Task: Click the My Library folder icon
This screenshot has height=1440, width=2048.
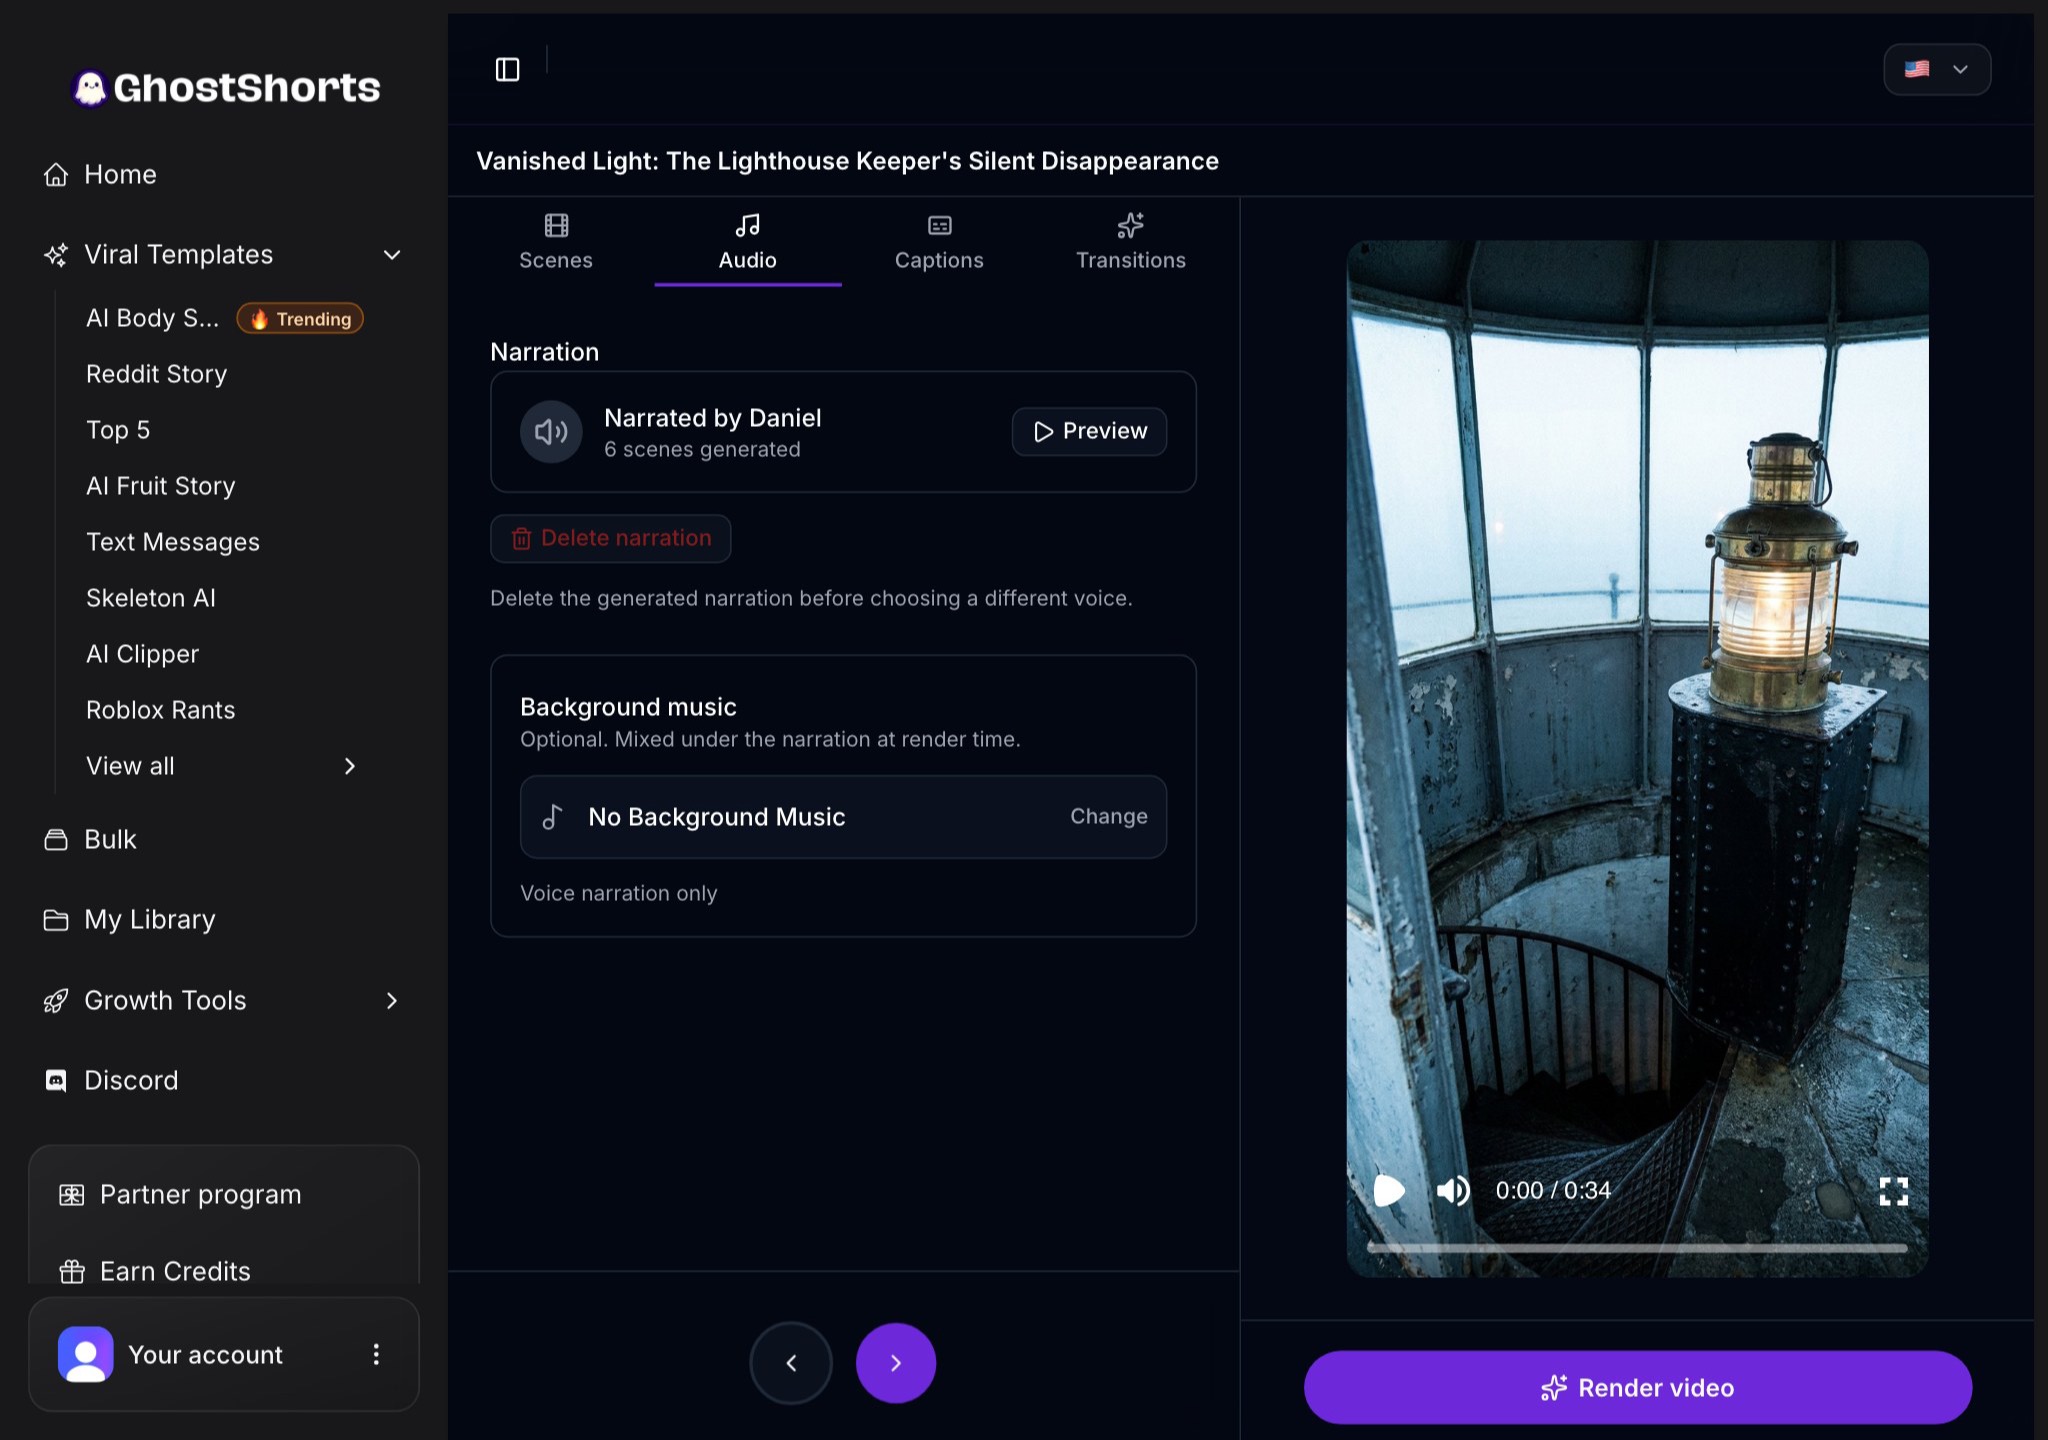Action: [56, 919]
